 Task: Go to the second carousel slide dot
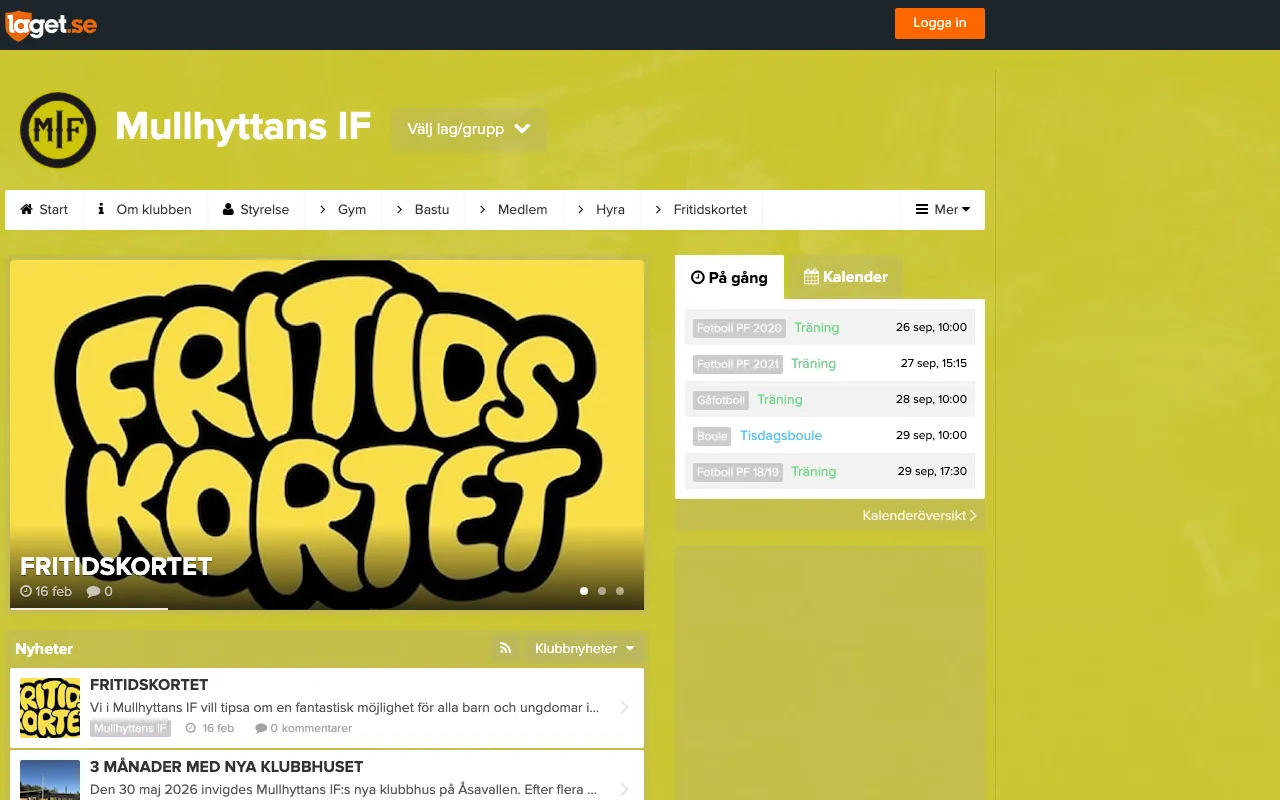[602, 591]
